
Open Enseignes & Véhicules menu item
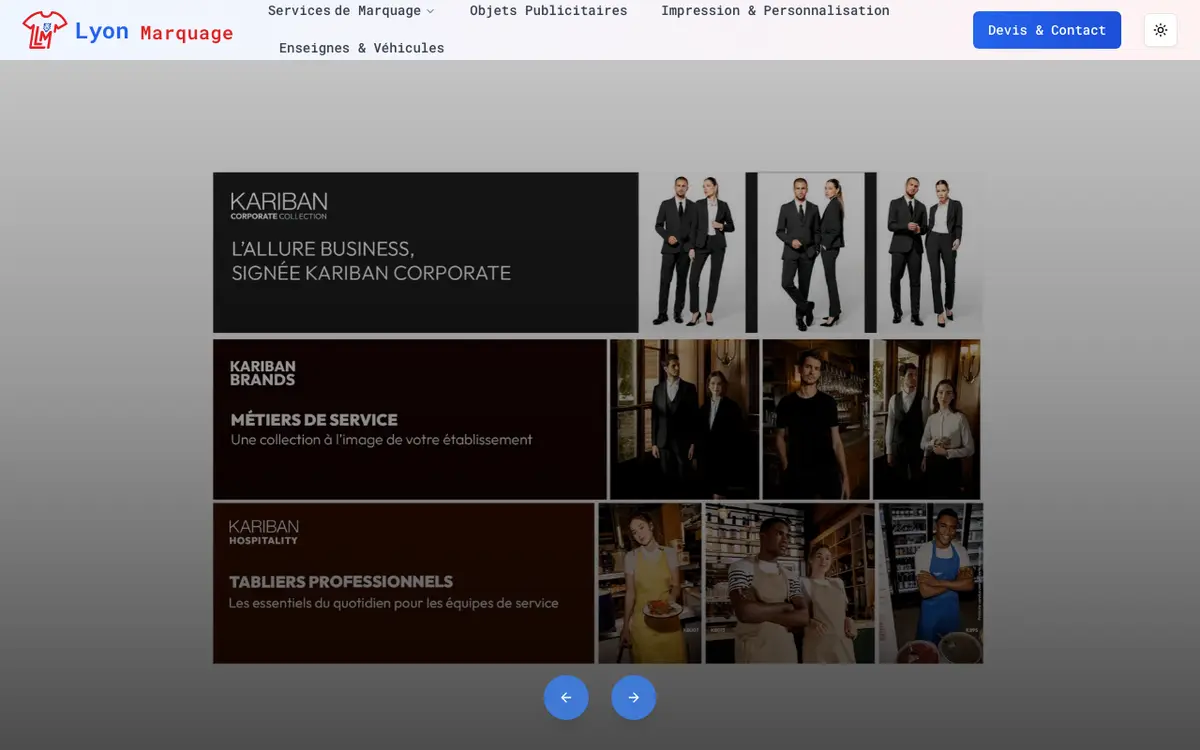[362, 48]
